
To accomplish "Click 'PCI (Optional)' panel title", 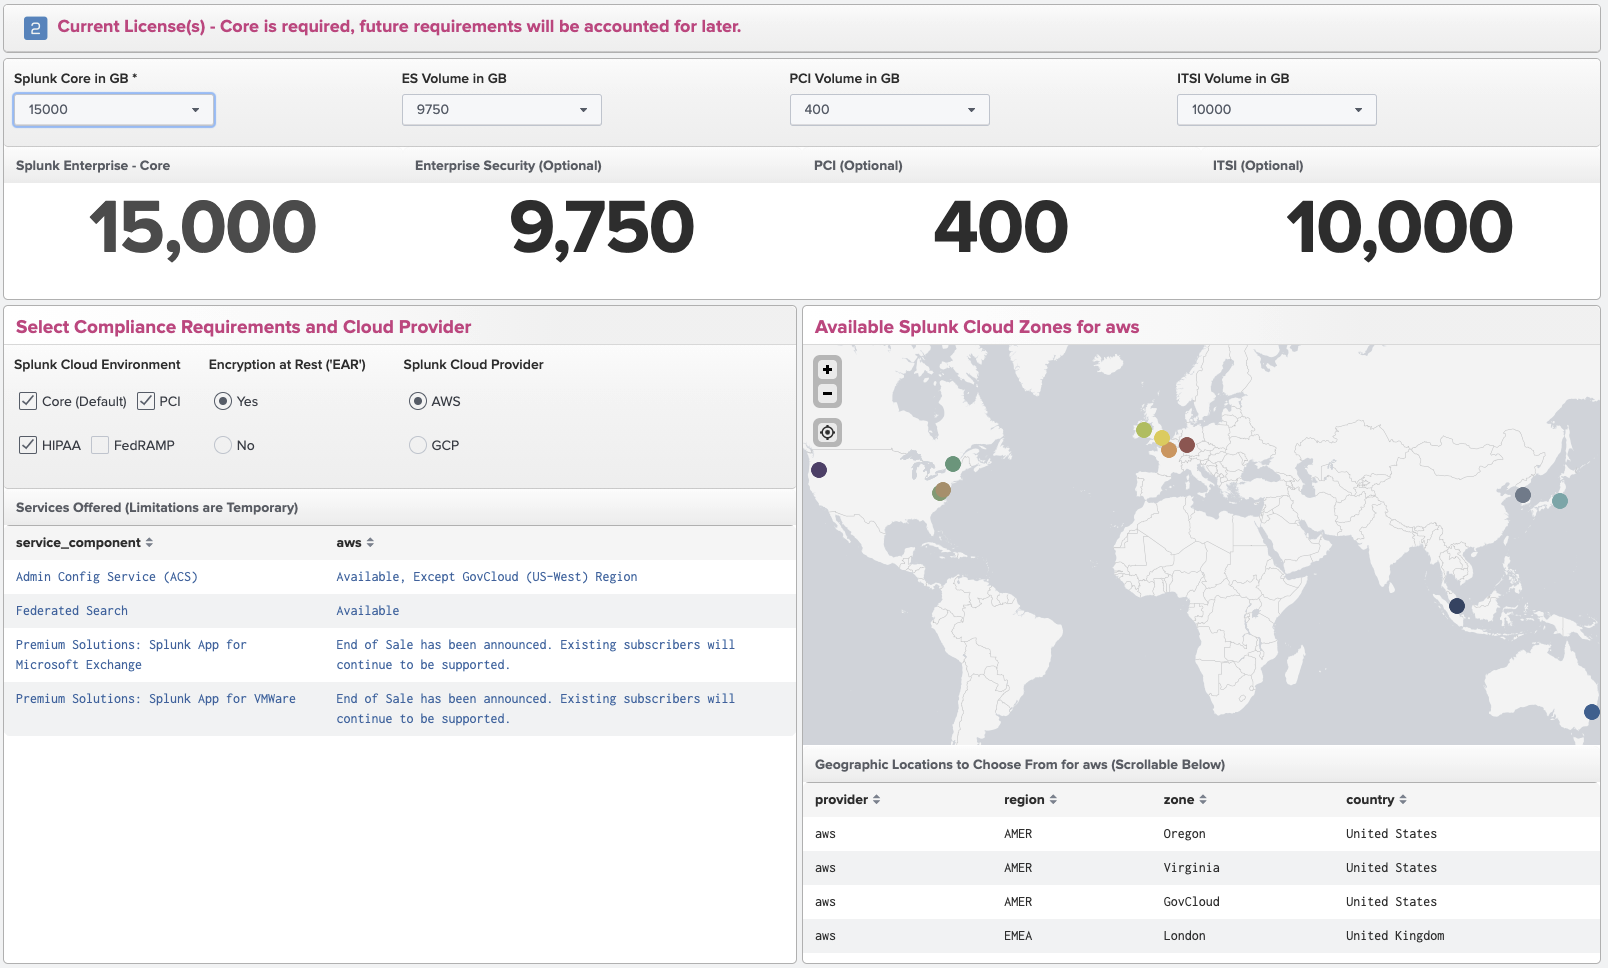I will point(858,166).
